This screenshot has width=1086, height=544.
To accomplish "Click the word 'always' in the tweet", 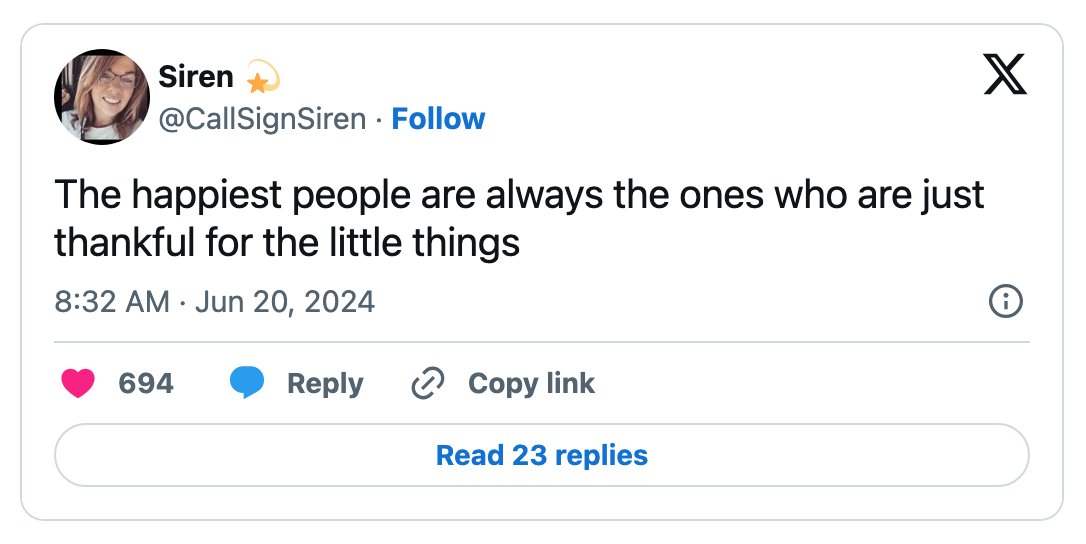I will 544,196.
